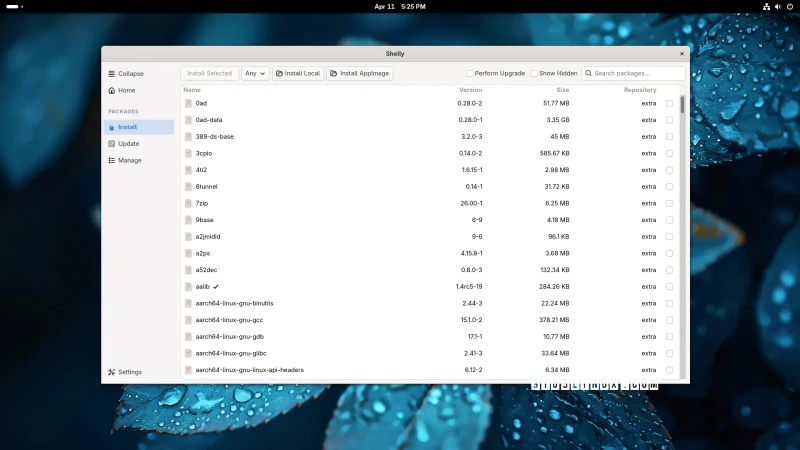Click the icon beside aarch64-linux-gnu-binutils
800x450 pixels.
[188, 303]
